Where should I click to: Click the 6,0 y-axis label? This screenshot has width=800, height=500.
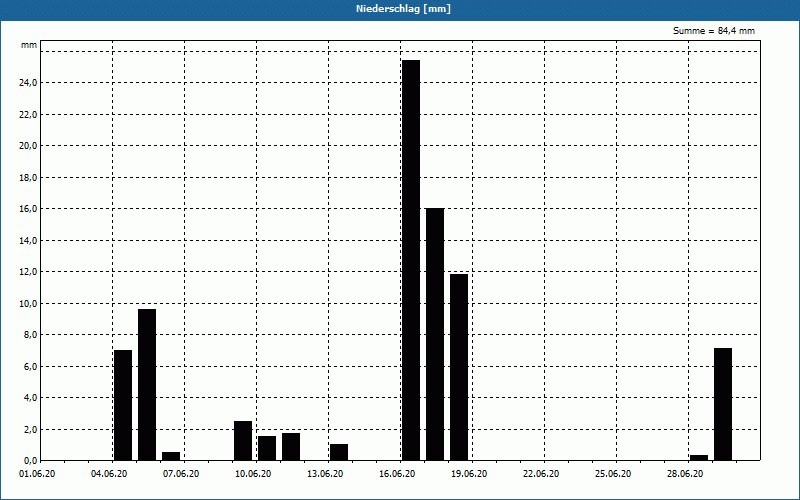(x=30, y=366)
